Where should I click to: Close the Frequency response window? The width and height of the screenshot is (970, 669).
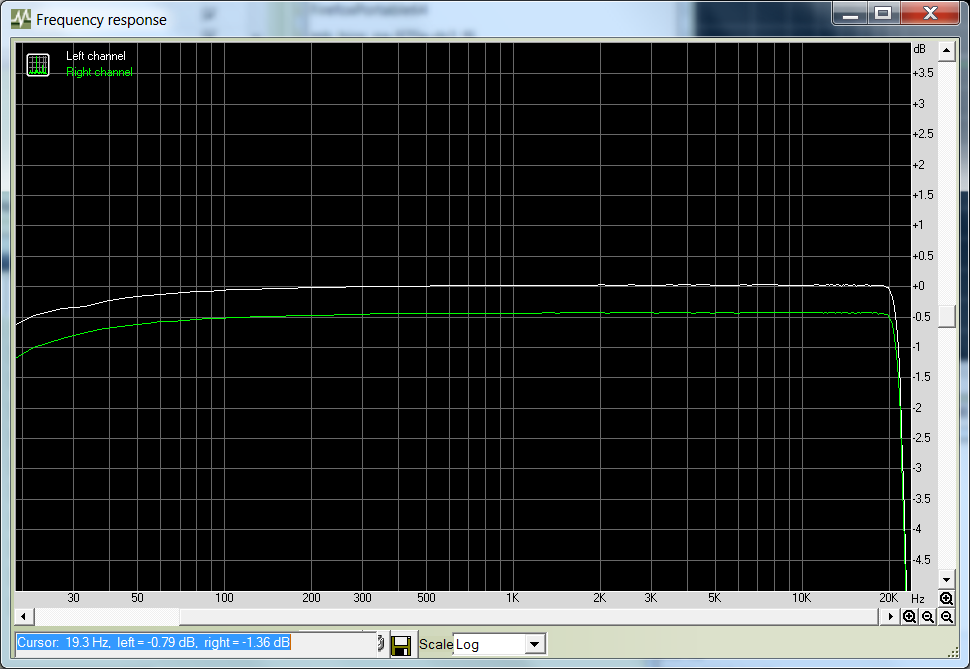tap(930, 13)
